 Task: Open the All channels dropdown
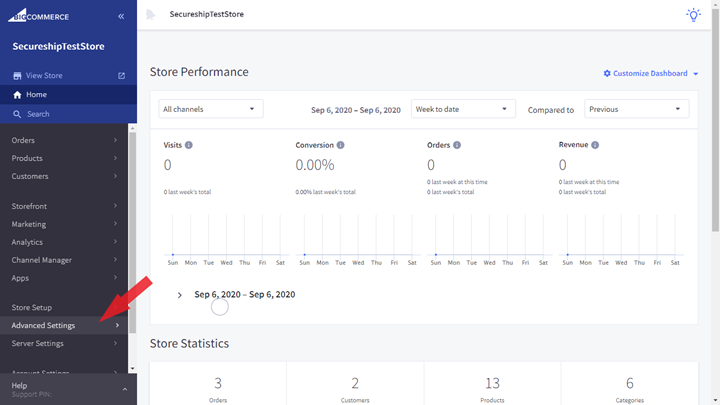pyautogui.click(x=211, y=109)
